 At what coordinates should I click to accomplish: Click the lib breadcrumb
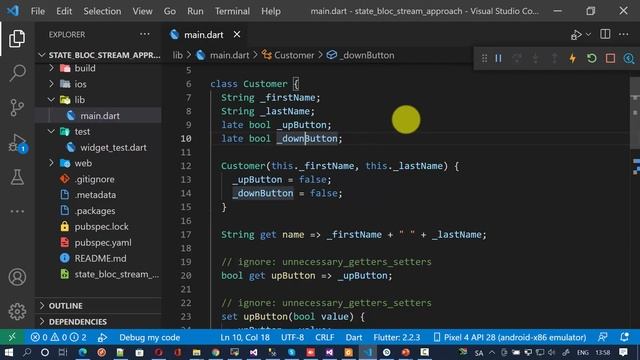point(178,55)
